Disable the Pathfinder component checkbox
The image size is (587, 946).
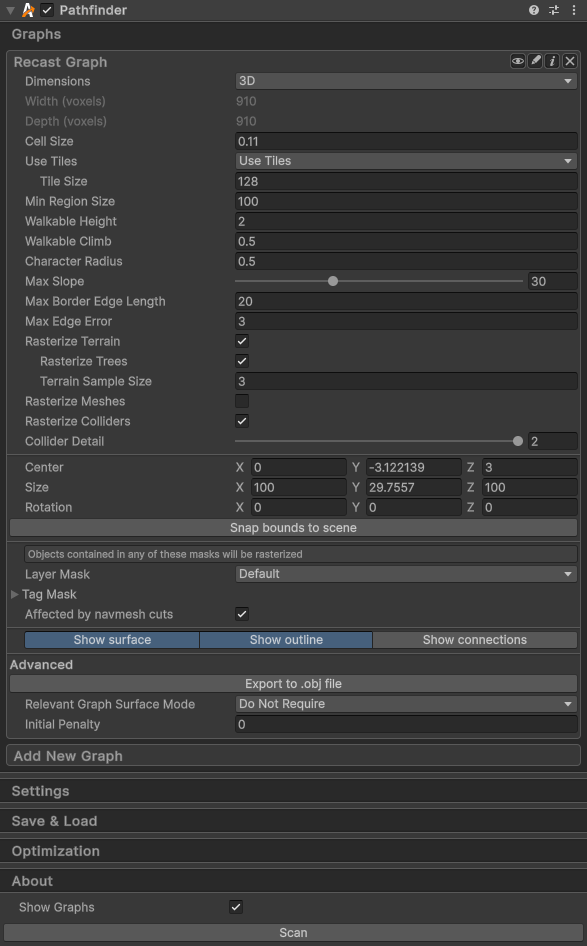[47, 10]
